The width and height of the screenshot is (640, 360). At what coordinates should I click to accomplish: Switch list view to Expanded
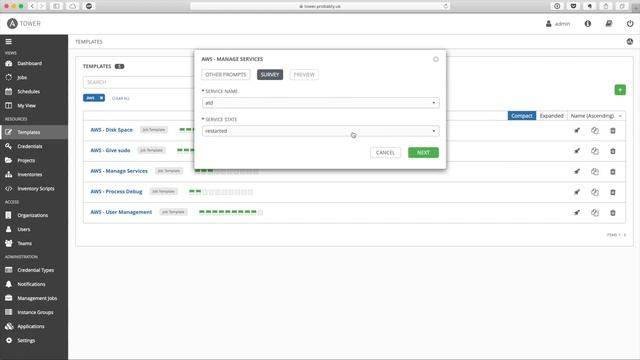[x=551, y=116]
